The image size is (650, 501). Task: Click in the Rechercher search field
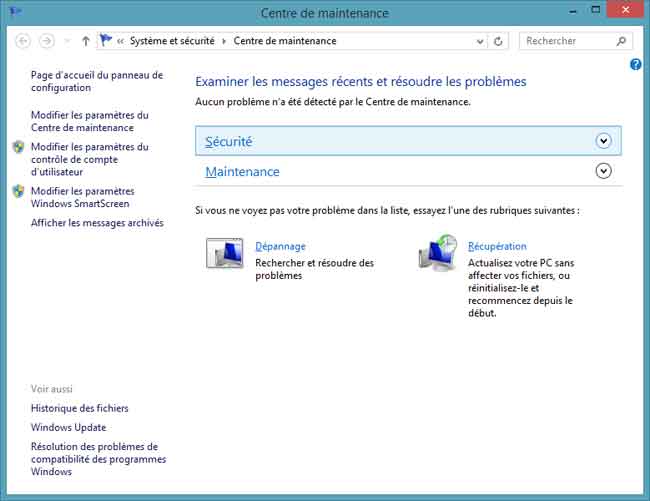click(x=566, y=41)
